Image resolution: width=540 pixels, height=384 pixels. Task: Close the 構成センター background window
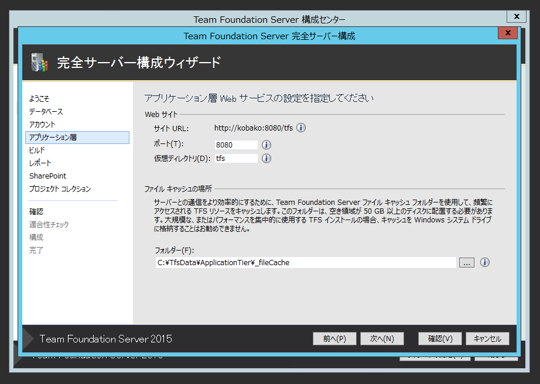[517, 16]
